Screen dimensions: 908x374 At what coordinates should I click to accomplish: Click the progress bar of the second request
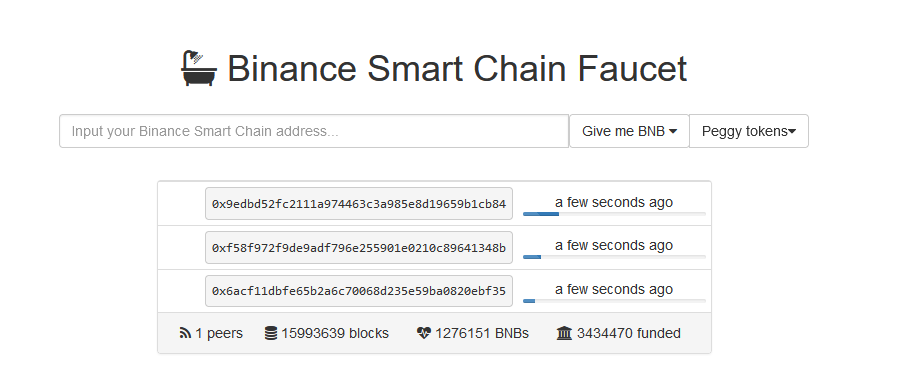[614, 257]
